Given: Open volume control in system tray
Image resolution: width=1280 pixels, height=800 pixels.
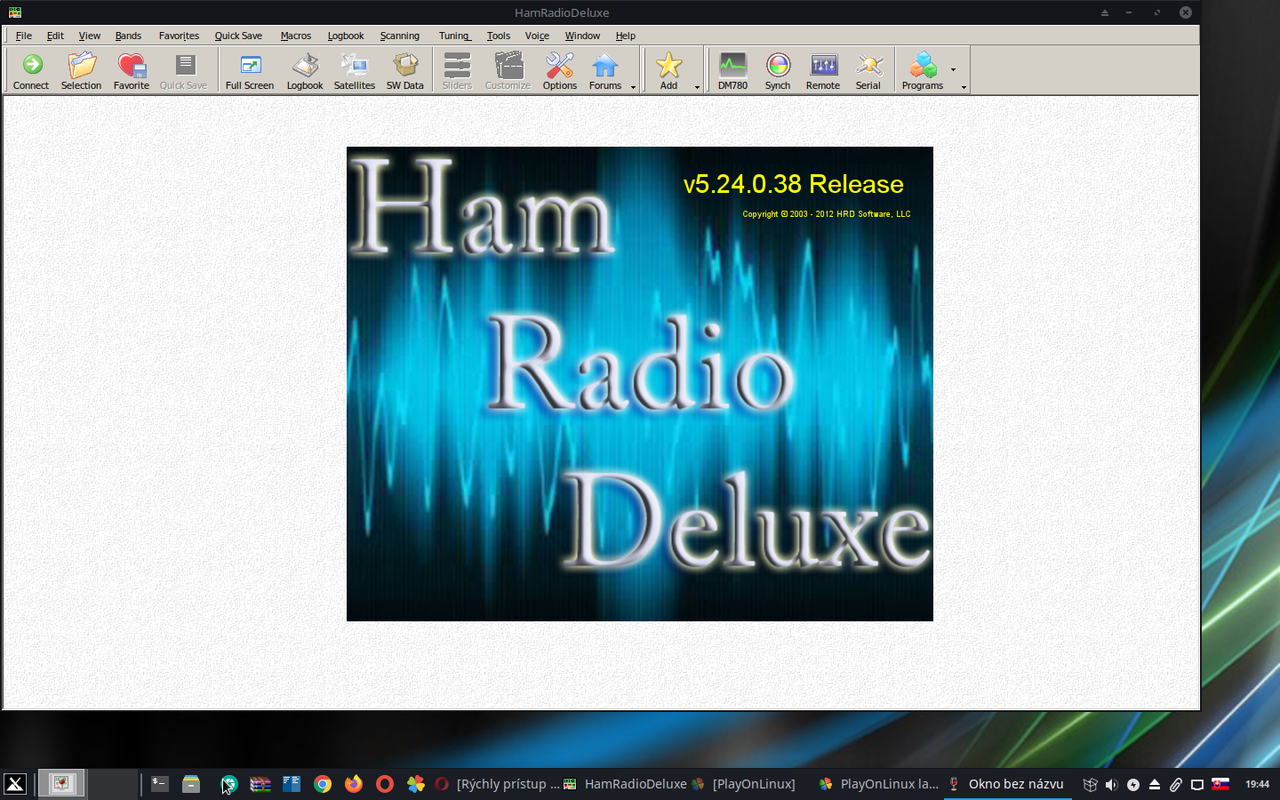Looking at the screenshot, I should point(1111,784).
